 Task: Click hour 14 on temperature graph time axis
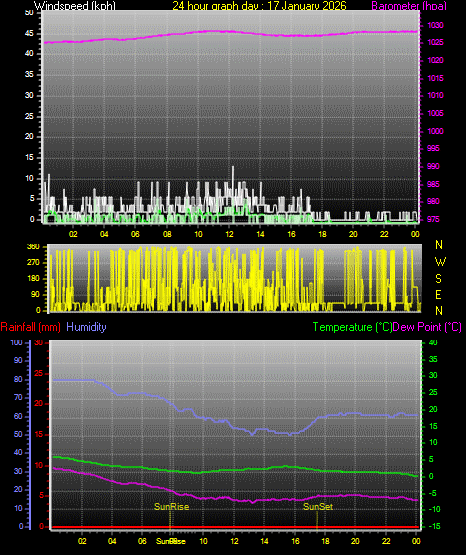pyautogui.click(x=264, y=541)
